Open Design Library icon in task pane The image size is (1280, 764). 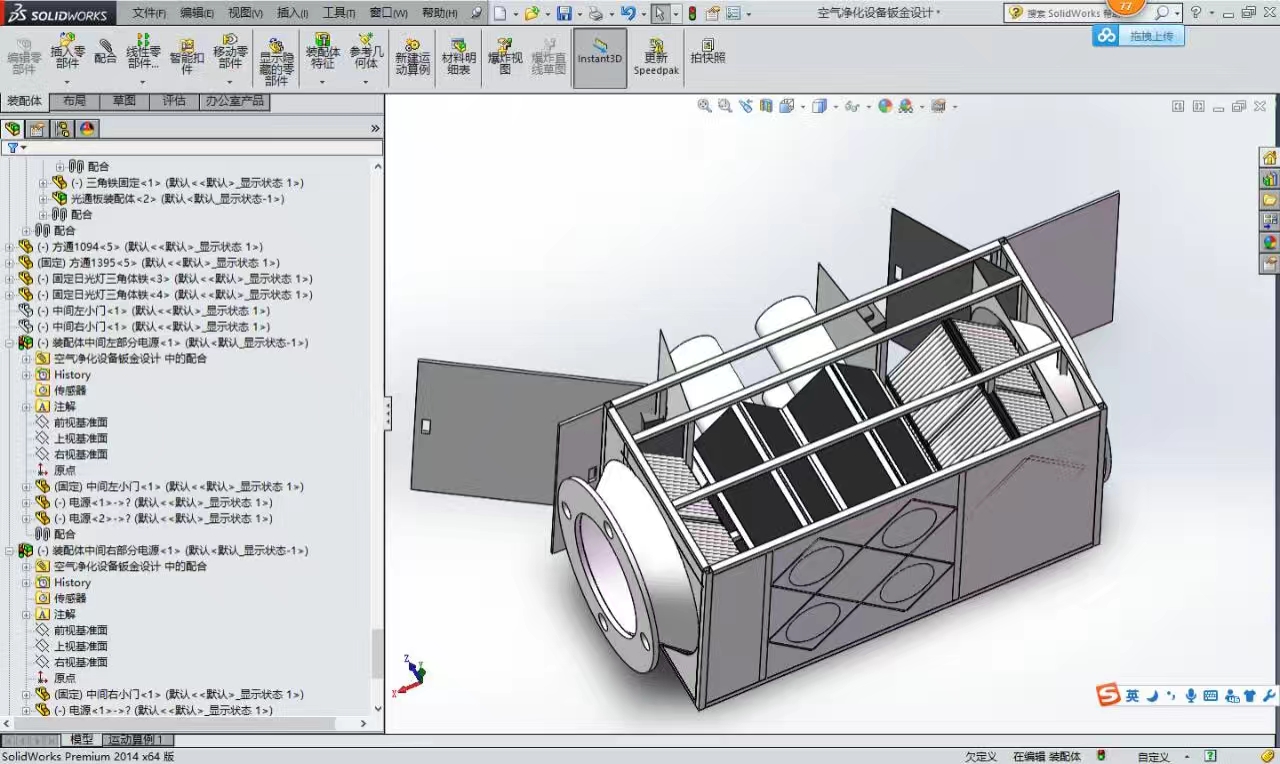[x=1269, y=180]
